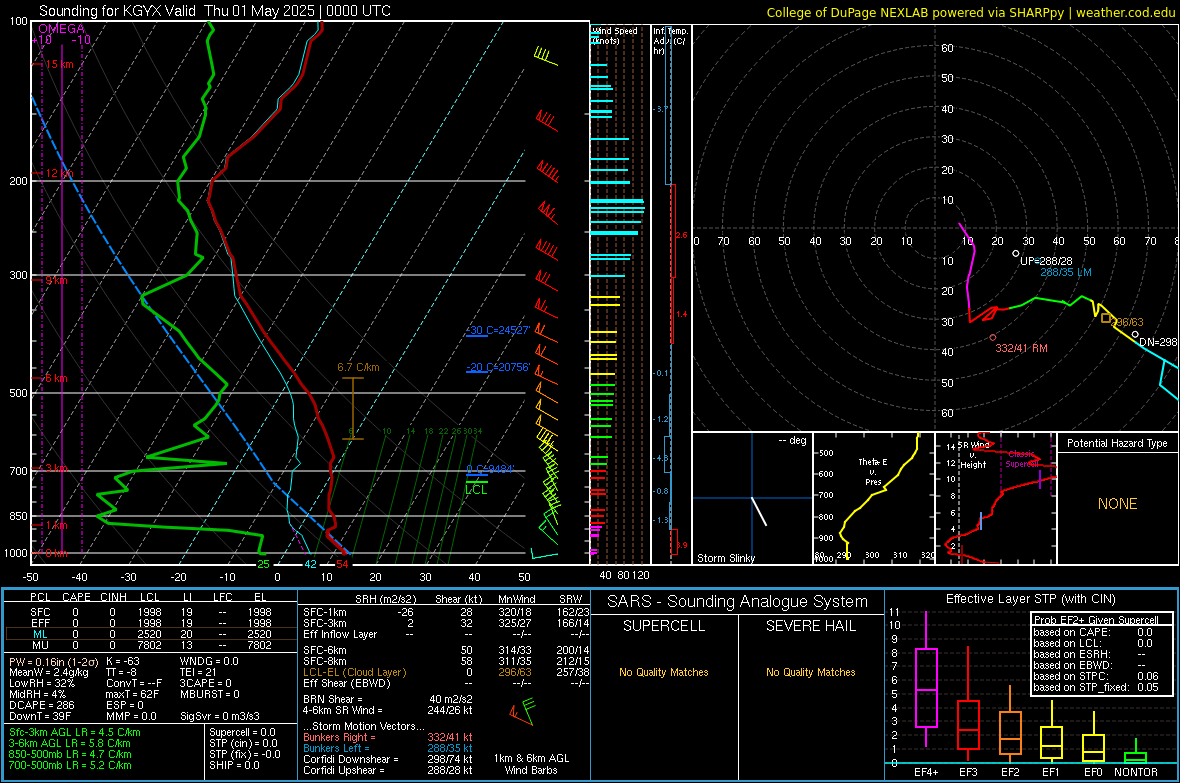Click the 332/41 RM hodograph label
The image size is (1180, 783).
coord(1021,348)
